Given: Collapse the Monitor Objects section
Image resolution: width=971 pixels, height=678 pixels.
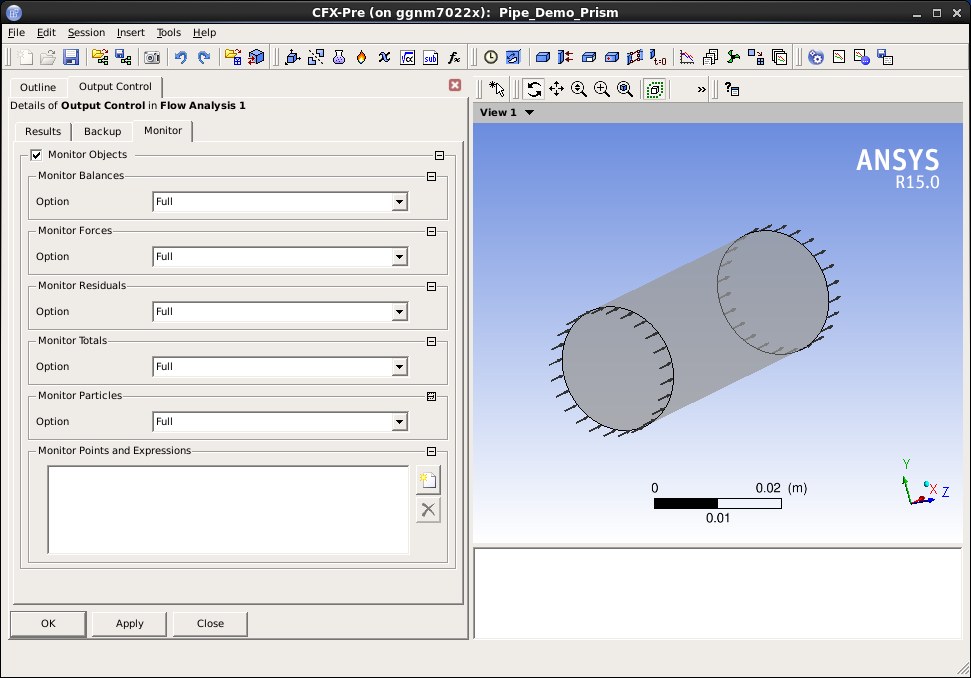Looking at the screenshot, I should [x=440, y=155].
